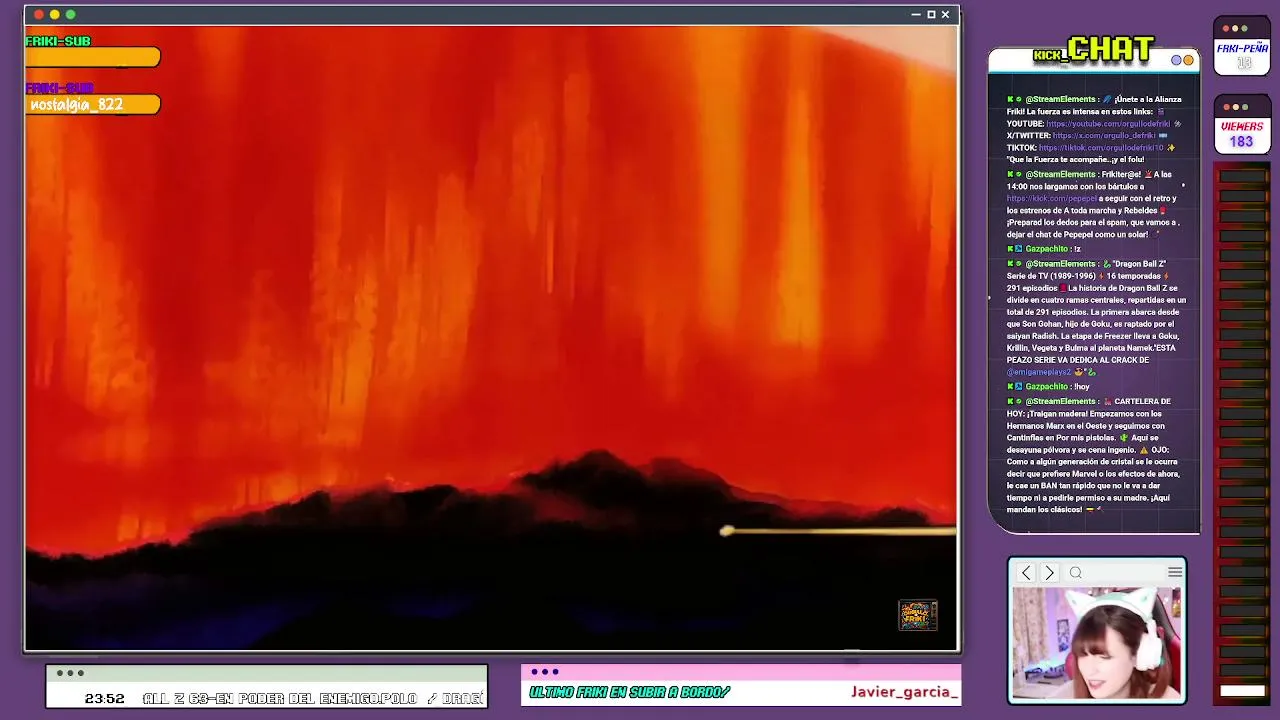
Task: Click the Javier_garcia_ latest follower name
Action: pos(904,692)
